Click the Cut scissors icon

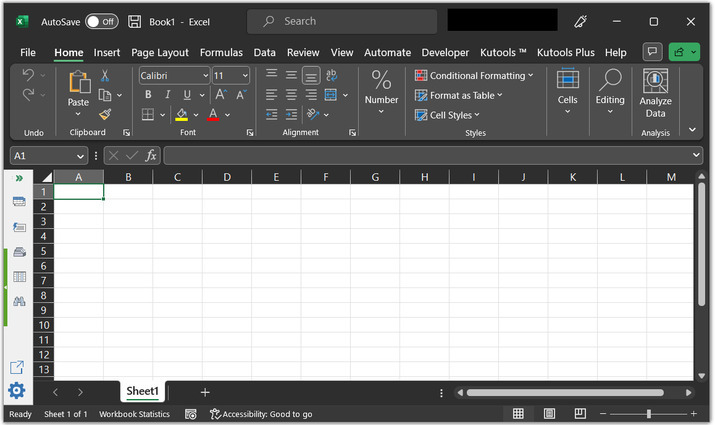[x=104, y=76]
